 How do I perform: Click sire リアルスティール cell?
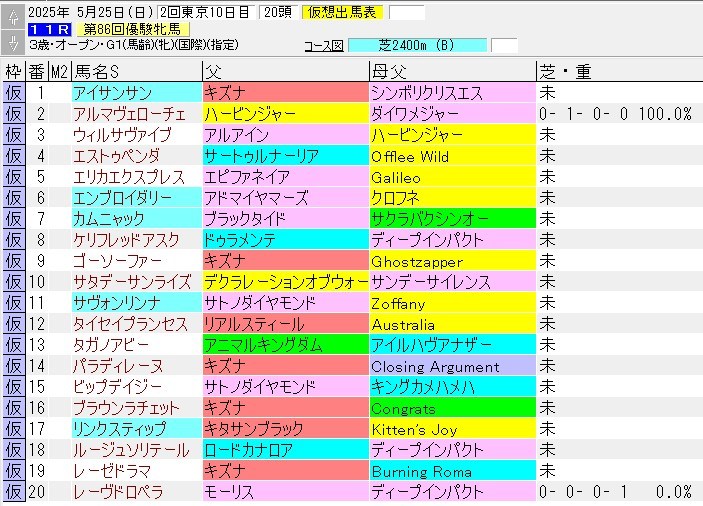(286, 324)
